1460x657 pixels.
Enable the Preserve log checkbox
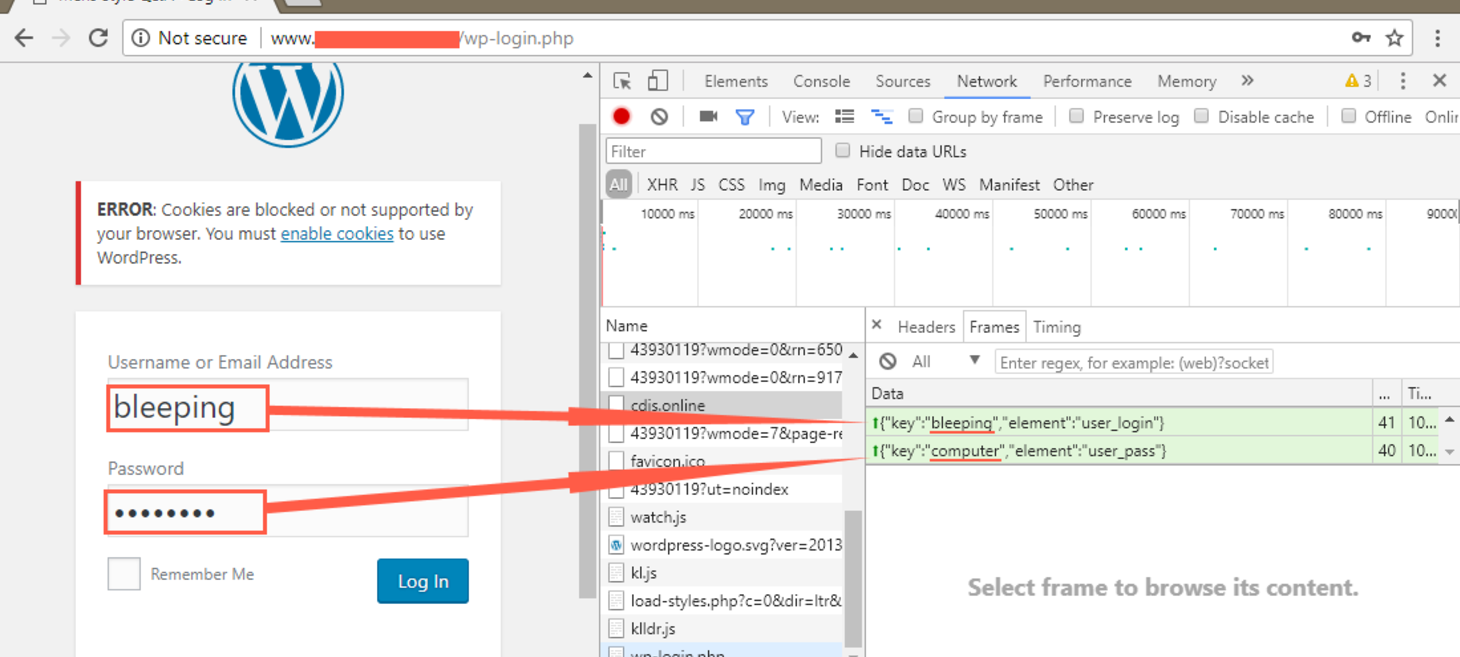coord(1076,116)
